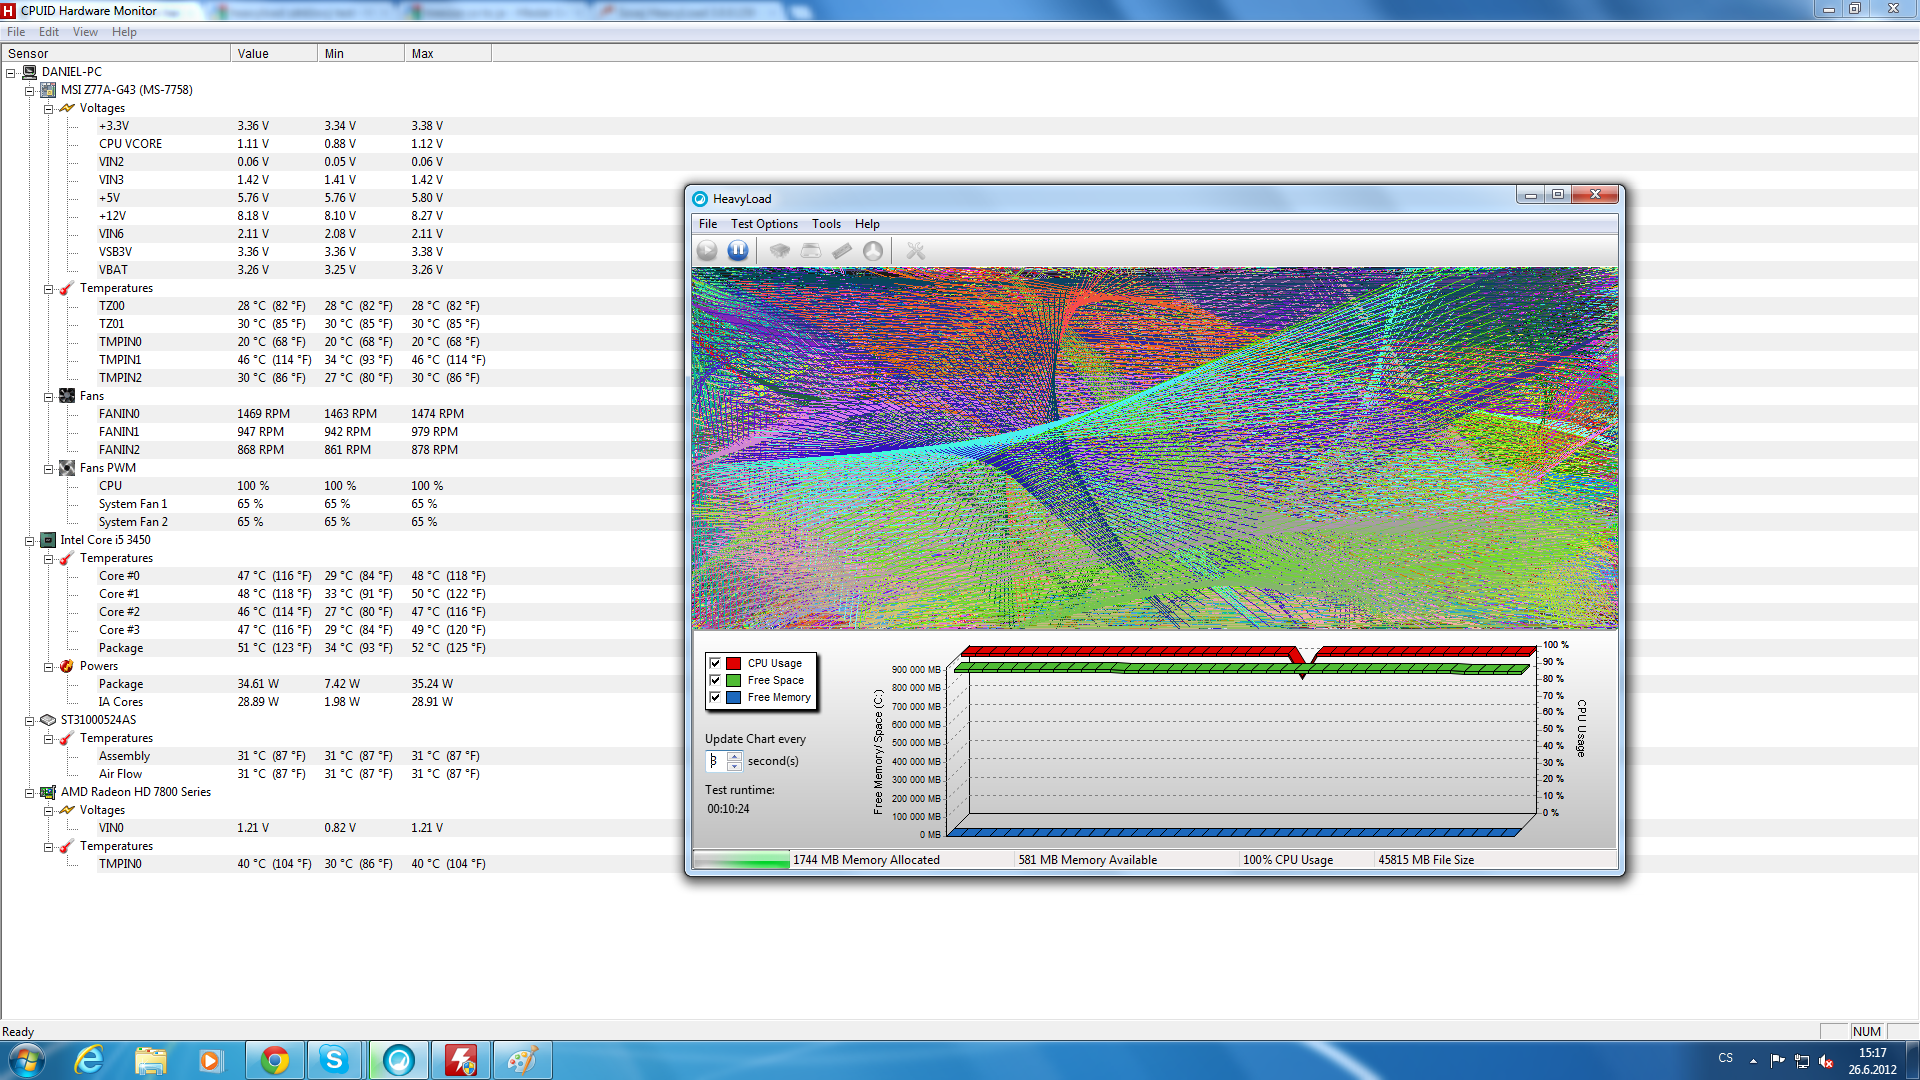The width and height of the screenshot is (1920, 1080).
Task: Switch to Paint in taskbar
Action: [522, 1060]
